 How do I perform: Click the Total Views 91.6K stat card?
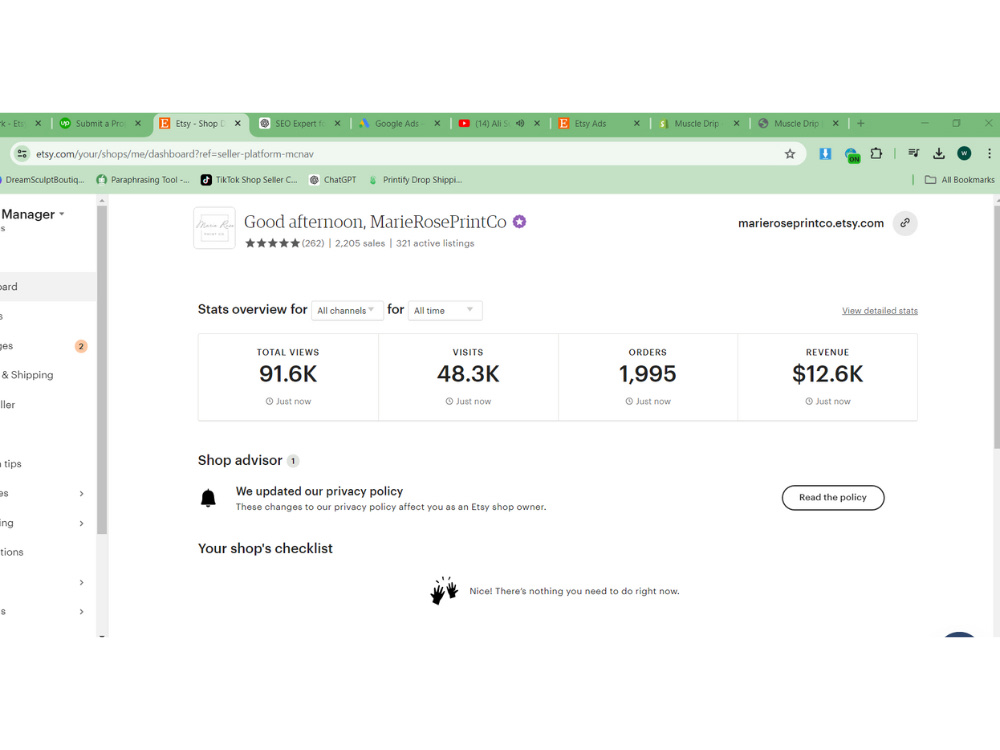point(288,377)
